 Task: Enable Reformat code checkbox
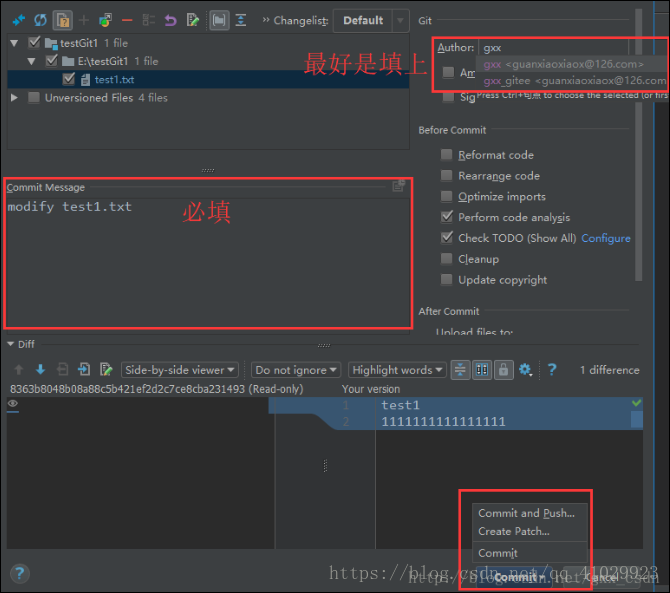447,154
